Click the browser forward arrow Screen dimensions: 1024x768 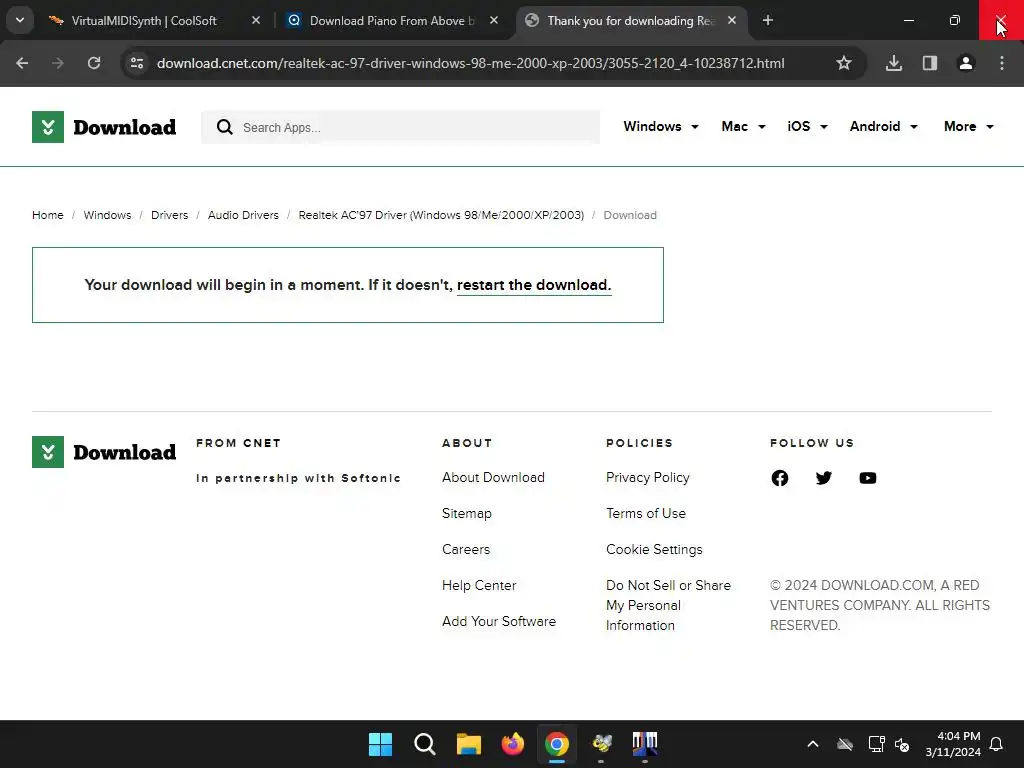[x=58, y=63]
